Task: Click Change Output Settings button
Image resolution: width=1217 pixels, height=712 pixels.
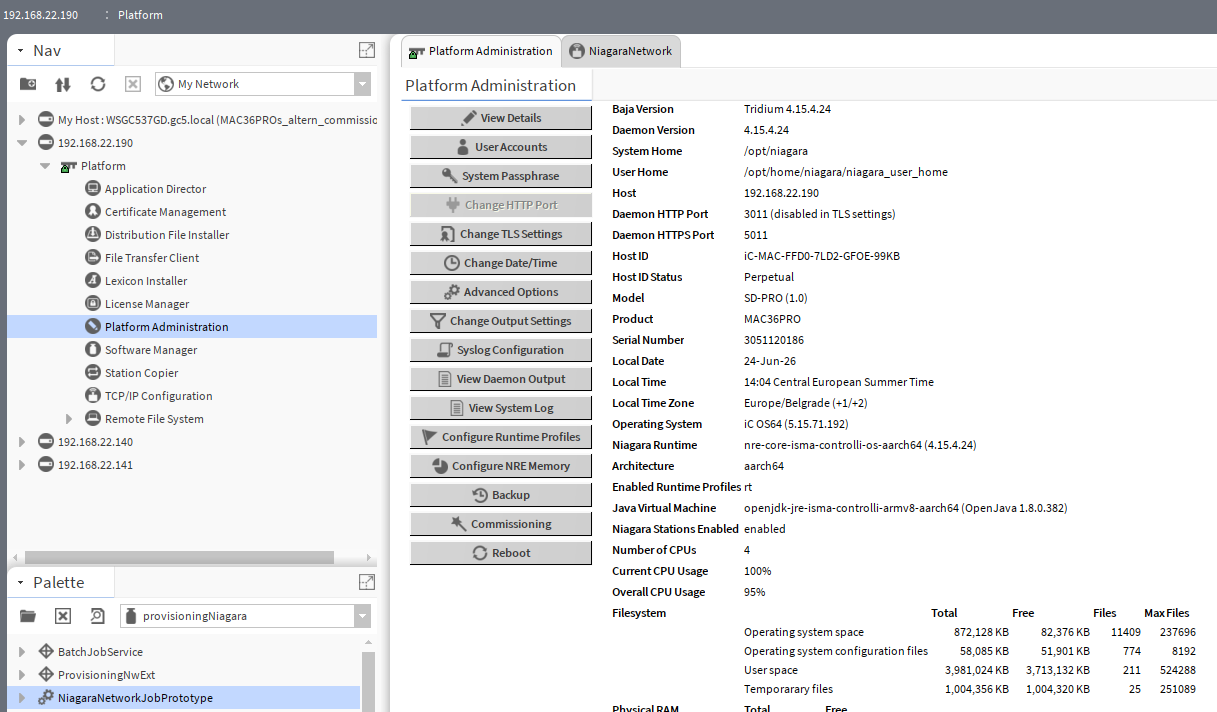Action: coord(501,321)
